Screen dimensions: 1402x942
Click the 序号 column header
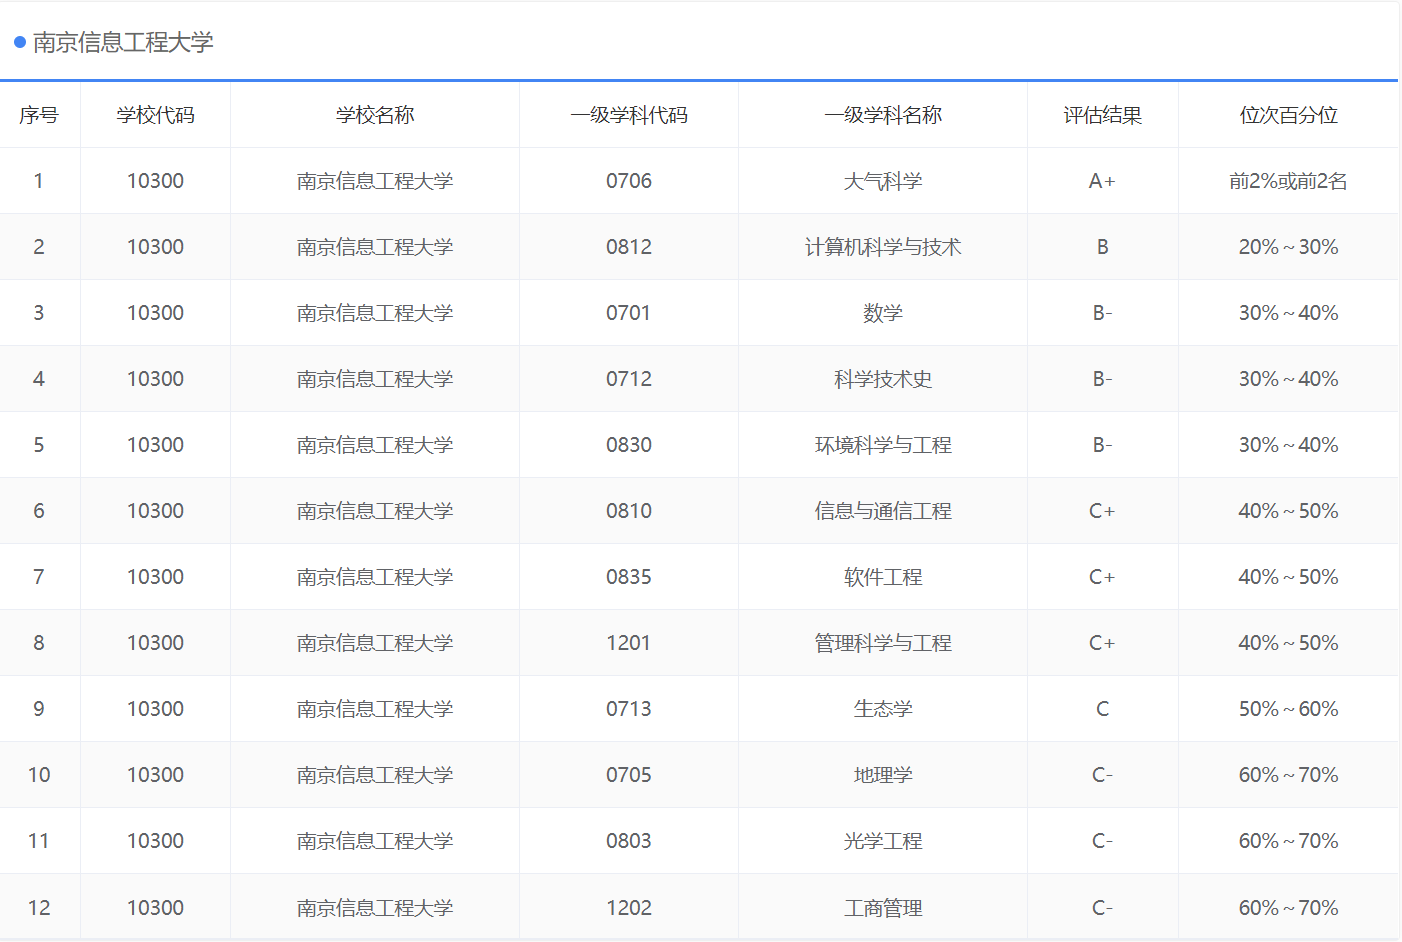40,115
